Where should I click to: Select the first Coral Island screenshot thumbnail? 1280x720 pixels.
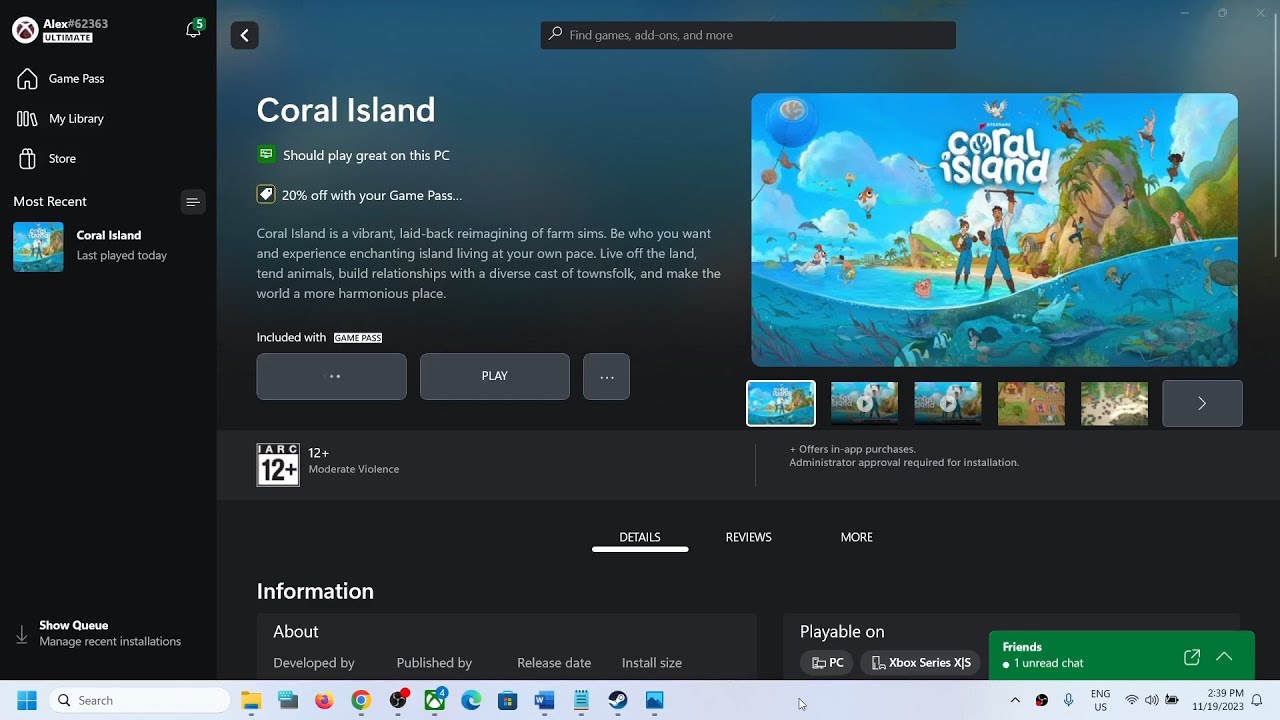point(781,403)
